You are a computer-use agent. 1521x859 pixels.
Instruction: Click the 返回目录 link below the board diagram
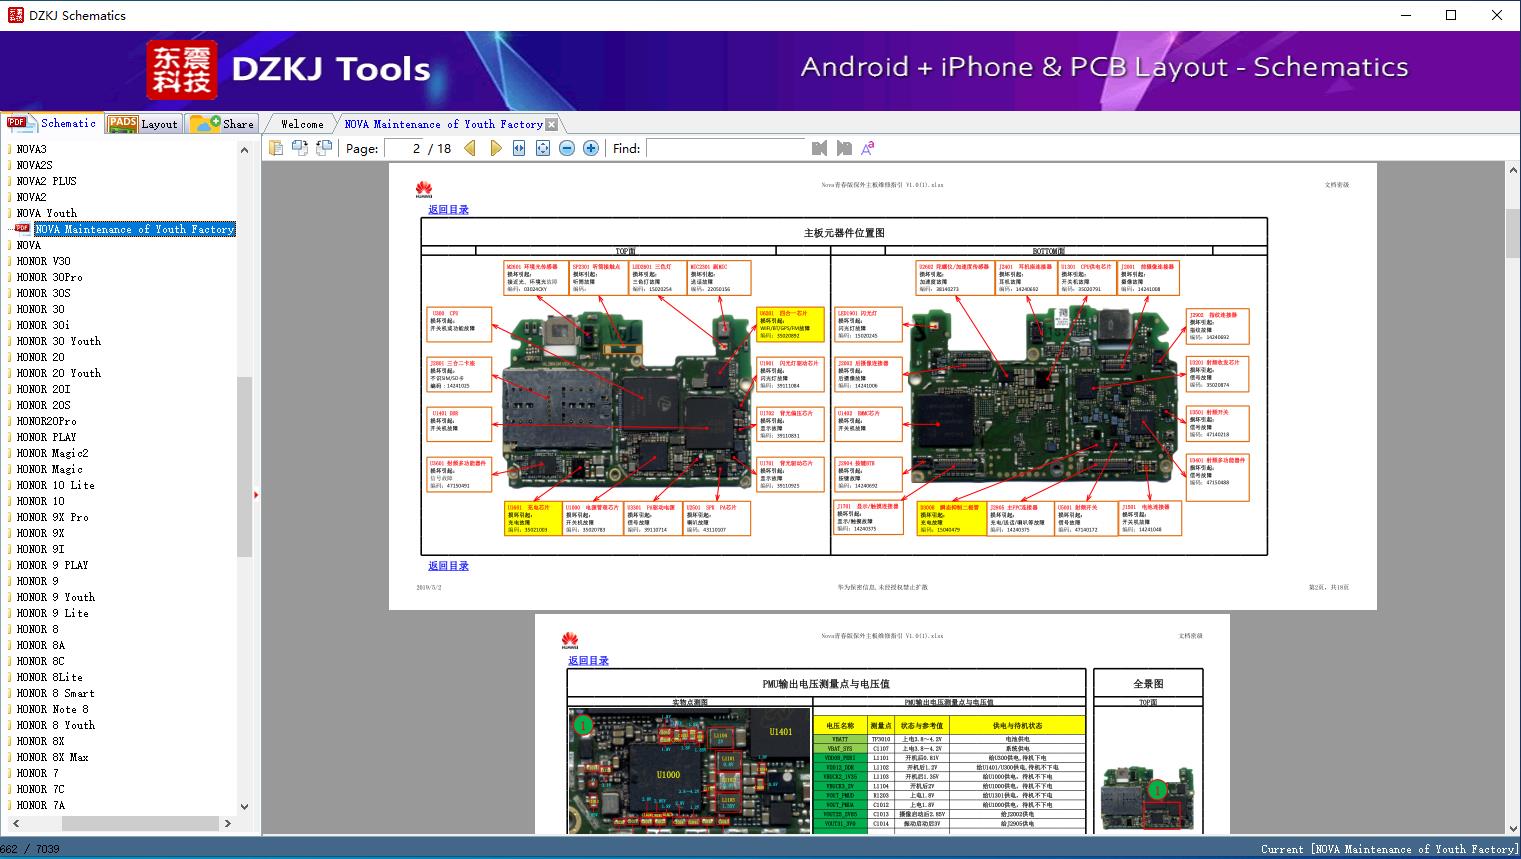pyautogui.click(x=448, y=566)
